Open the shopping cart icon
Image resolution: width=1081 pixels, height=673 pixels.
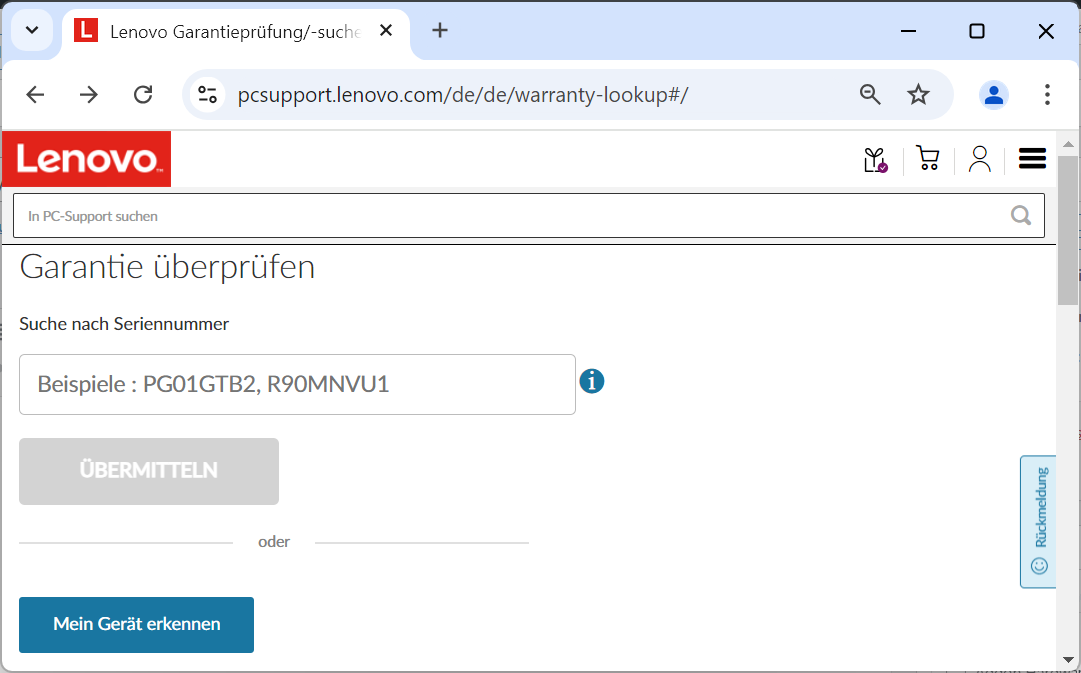coord(927,160)
